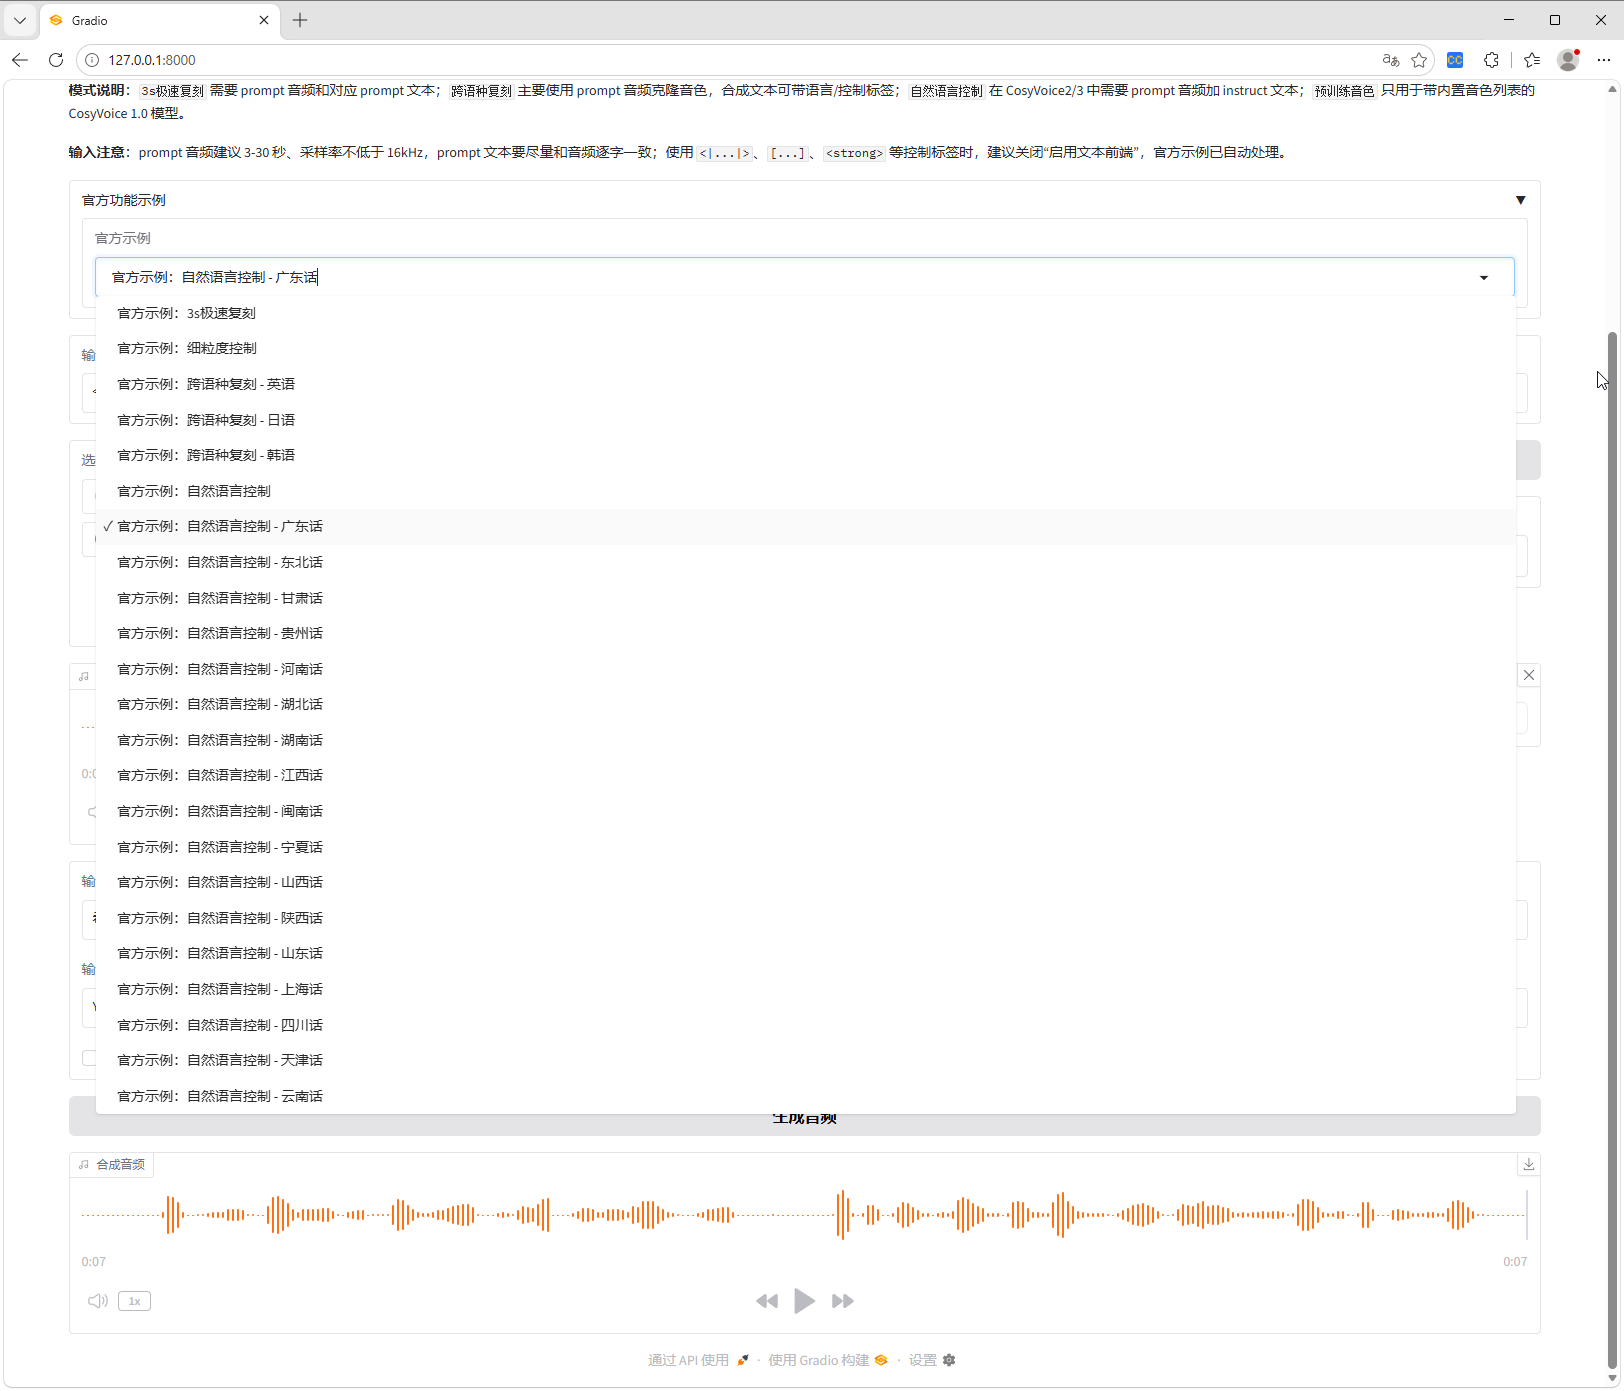1624x1391 pixels.
Task: Rewind the synthesized audio
Action: pyautogui.click(x=767, y=1301)
